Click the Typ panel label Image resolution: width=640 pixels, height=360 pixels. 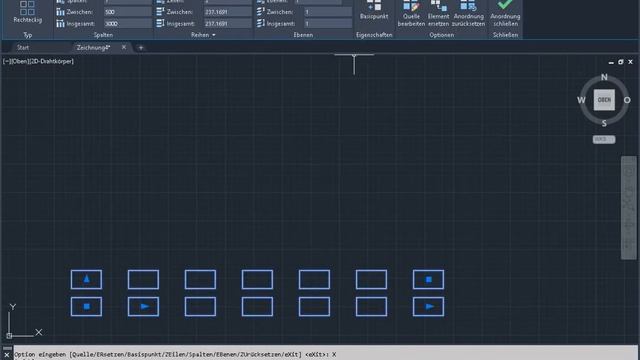(x=27, y=35)
